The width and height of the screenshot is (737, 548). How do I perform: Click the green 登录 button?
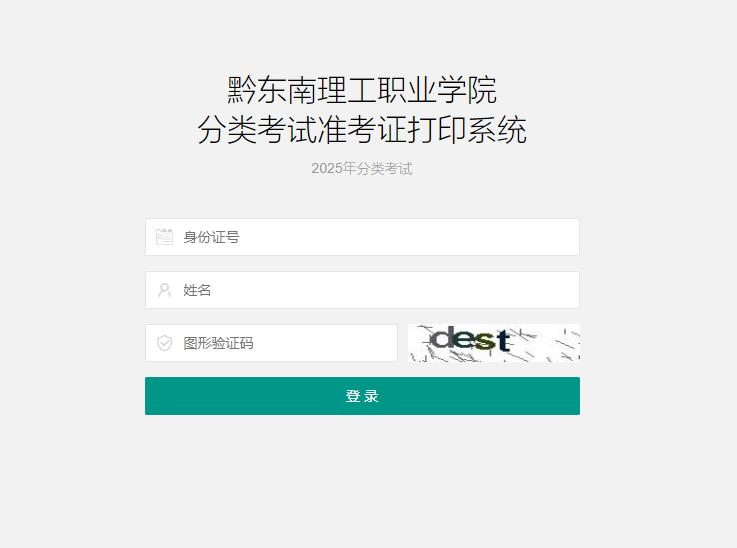(362, 396)
